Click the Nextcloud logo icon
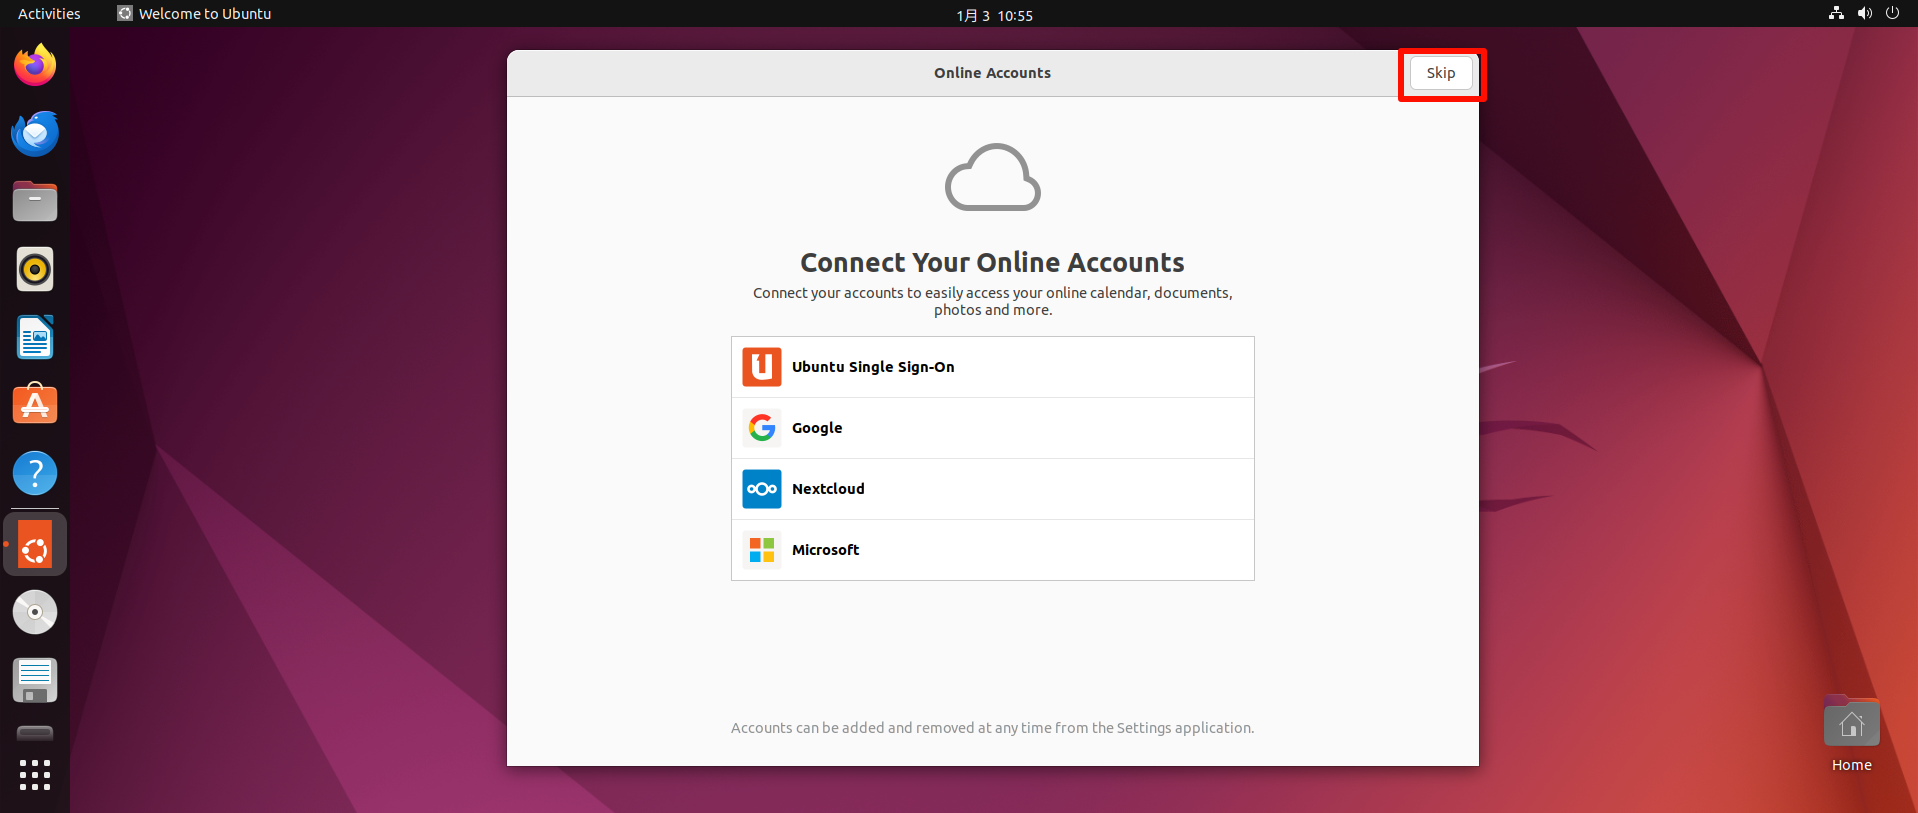 point(762,489)
